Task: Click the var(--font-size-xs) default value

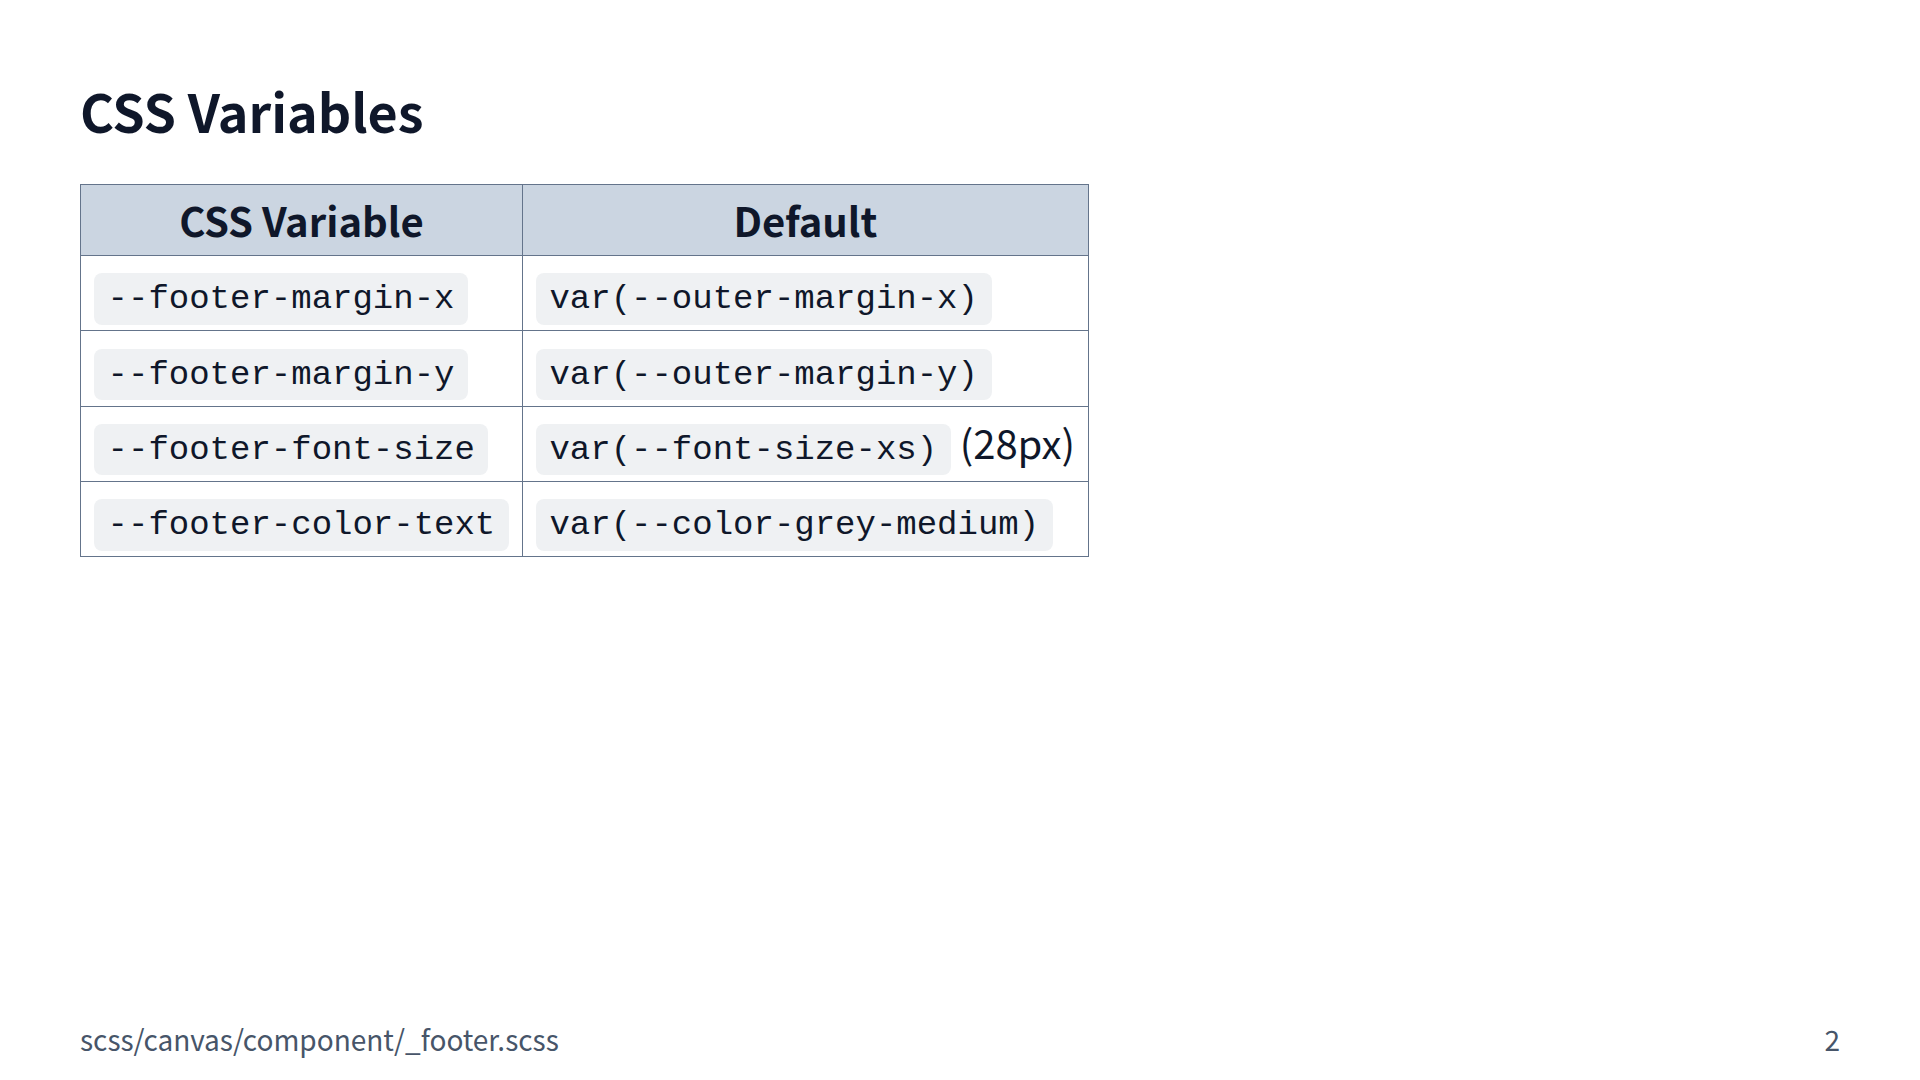Action: click(743, 449)
